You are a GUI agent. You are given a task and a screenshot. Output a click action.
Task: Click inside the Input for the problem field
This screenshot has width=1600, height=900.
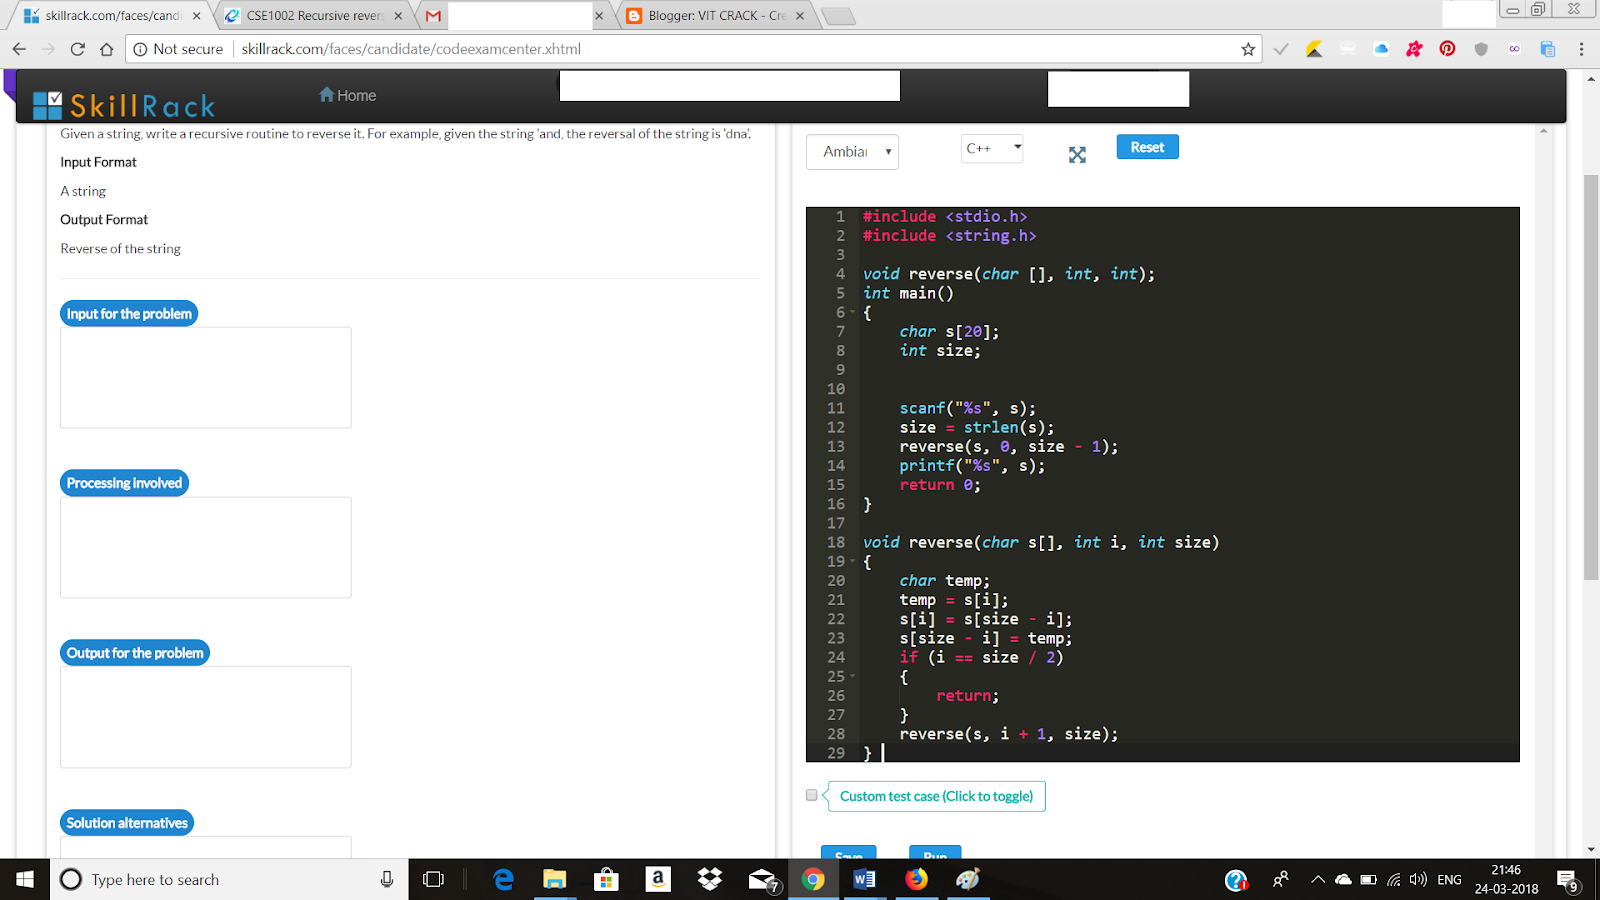205,377
